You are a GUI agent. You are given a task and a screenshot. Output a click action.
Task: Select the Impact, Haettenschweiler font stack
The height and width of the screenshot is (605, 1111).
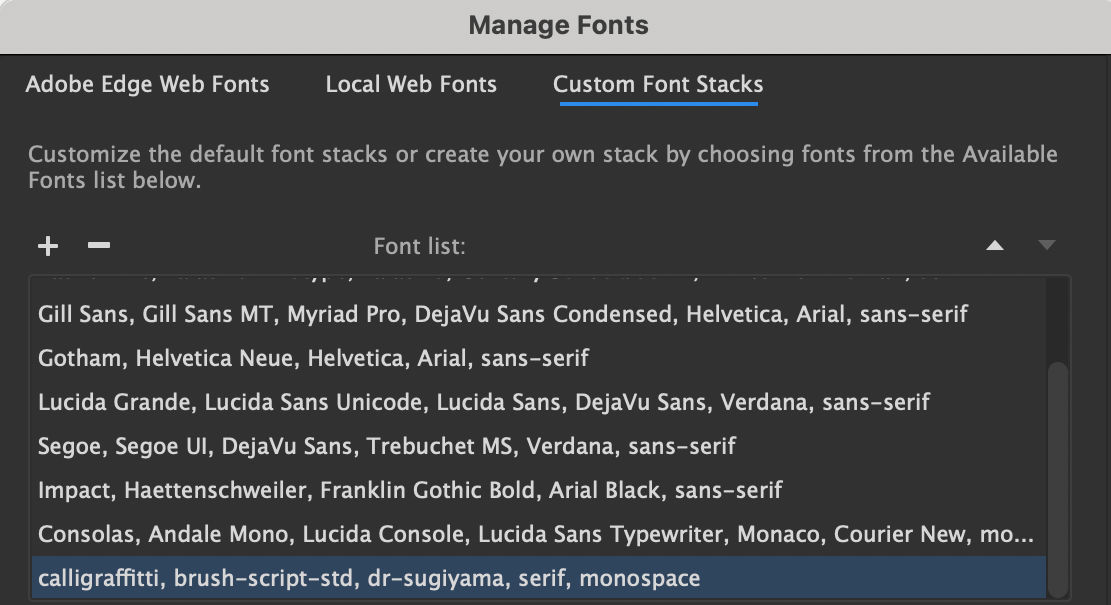point(409,490)
